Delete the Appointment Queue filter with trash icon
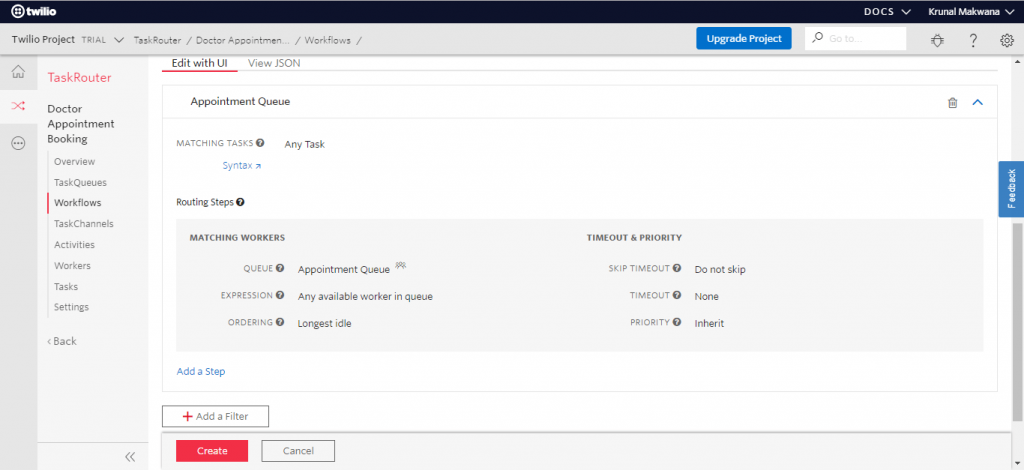Image resolution: width=1024 pixels, height=470 pixels. [x=953, y=102]
